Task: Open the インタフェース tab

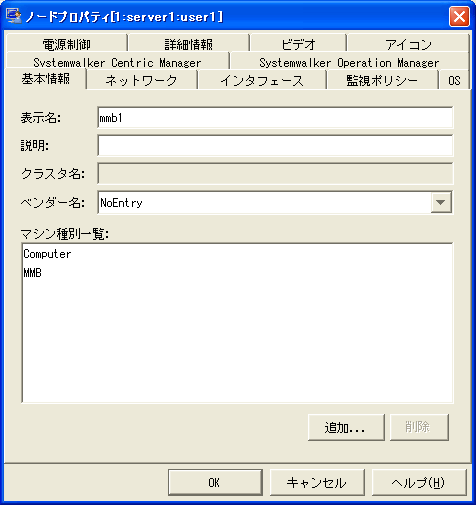Action: pos(262,80)
